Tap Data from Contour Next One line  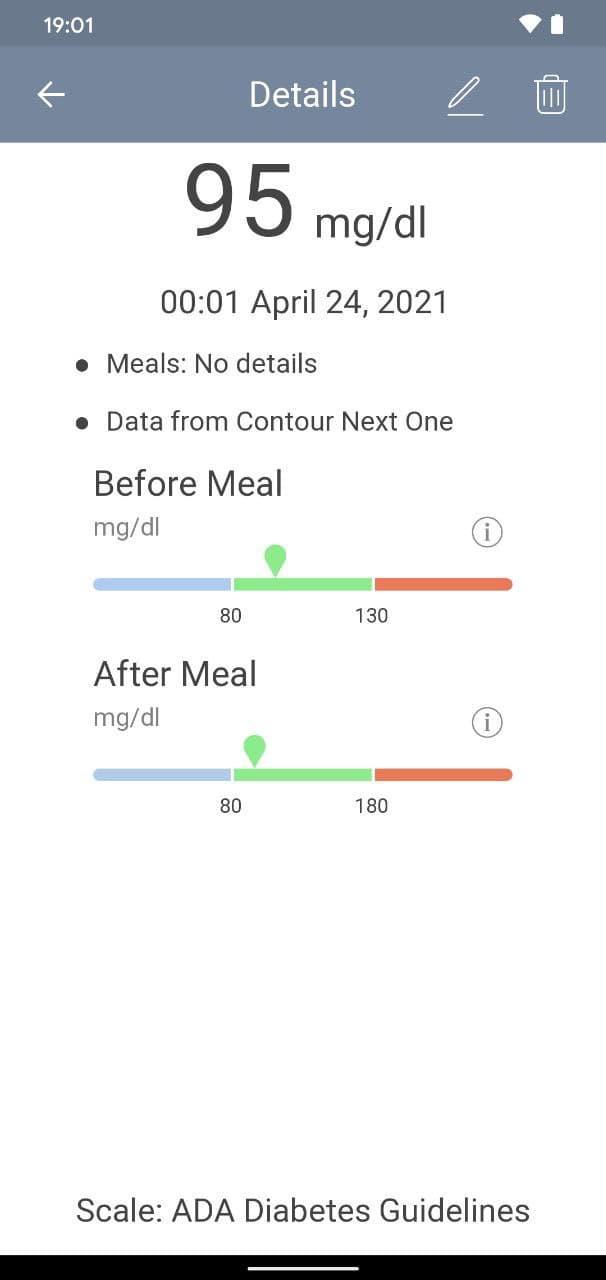(279, 422)
